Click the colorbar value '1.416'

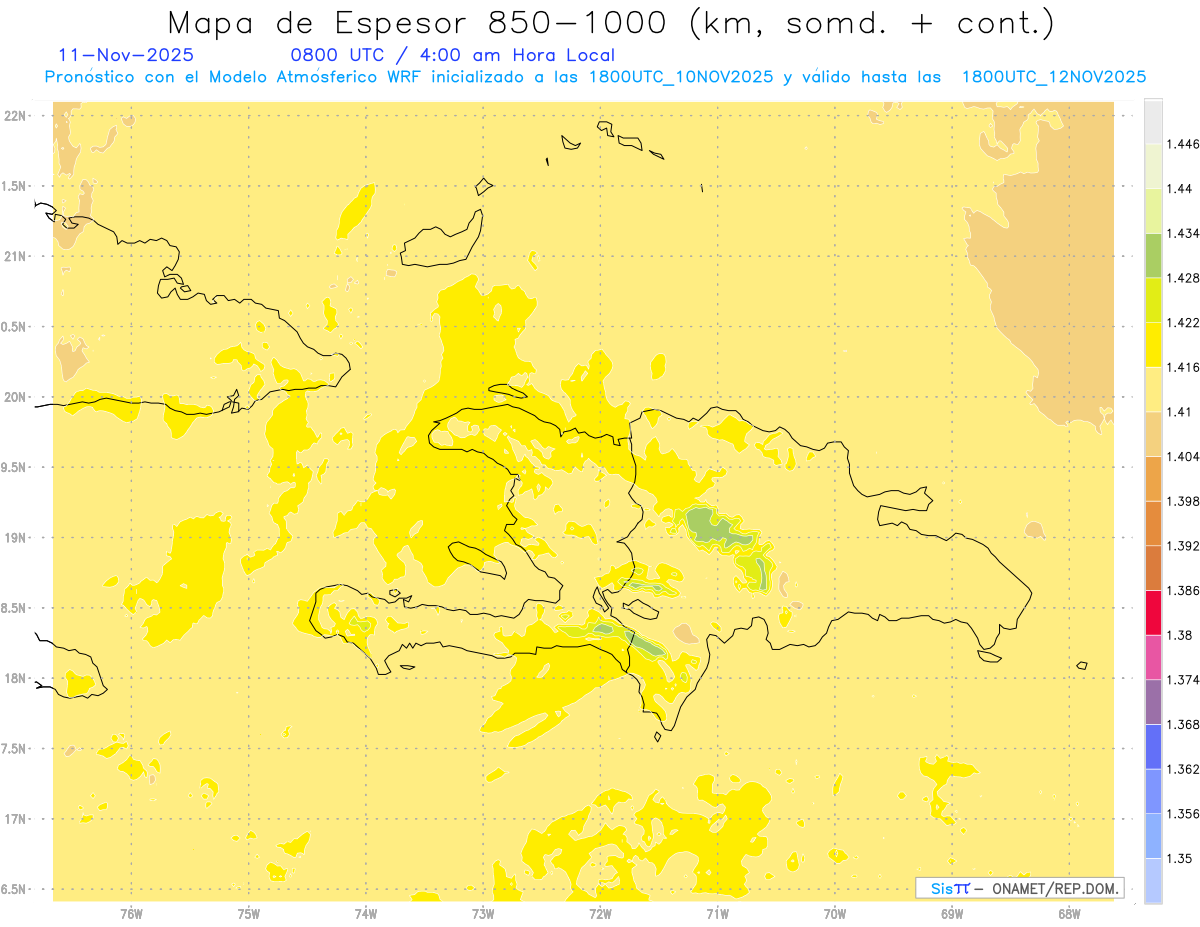click(x=1182, y=367)
